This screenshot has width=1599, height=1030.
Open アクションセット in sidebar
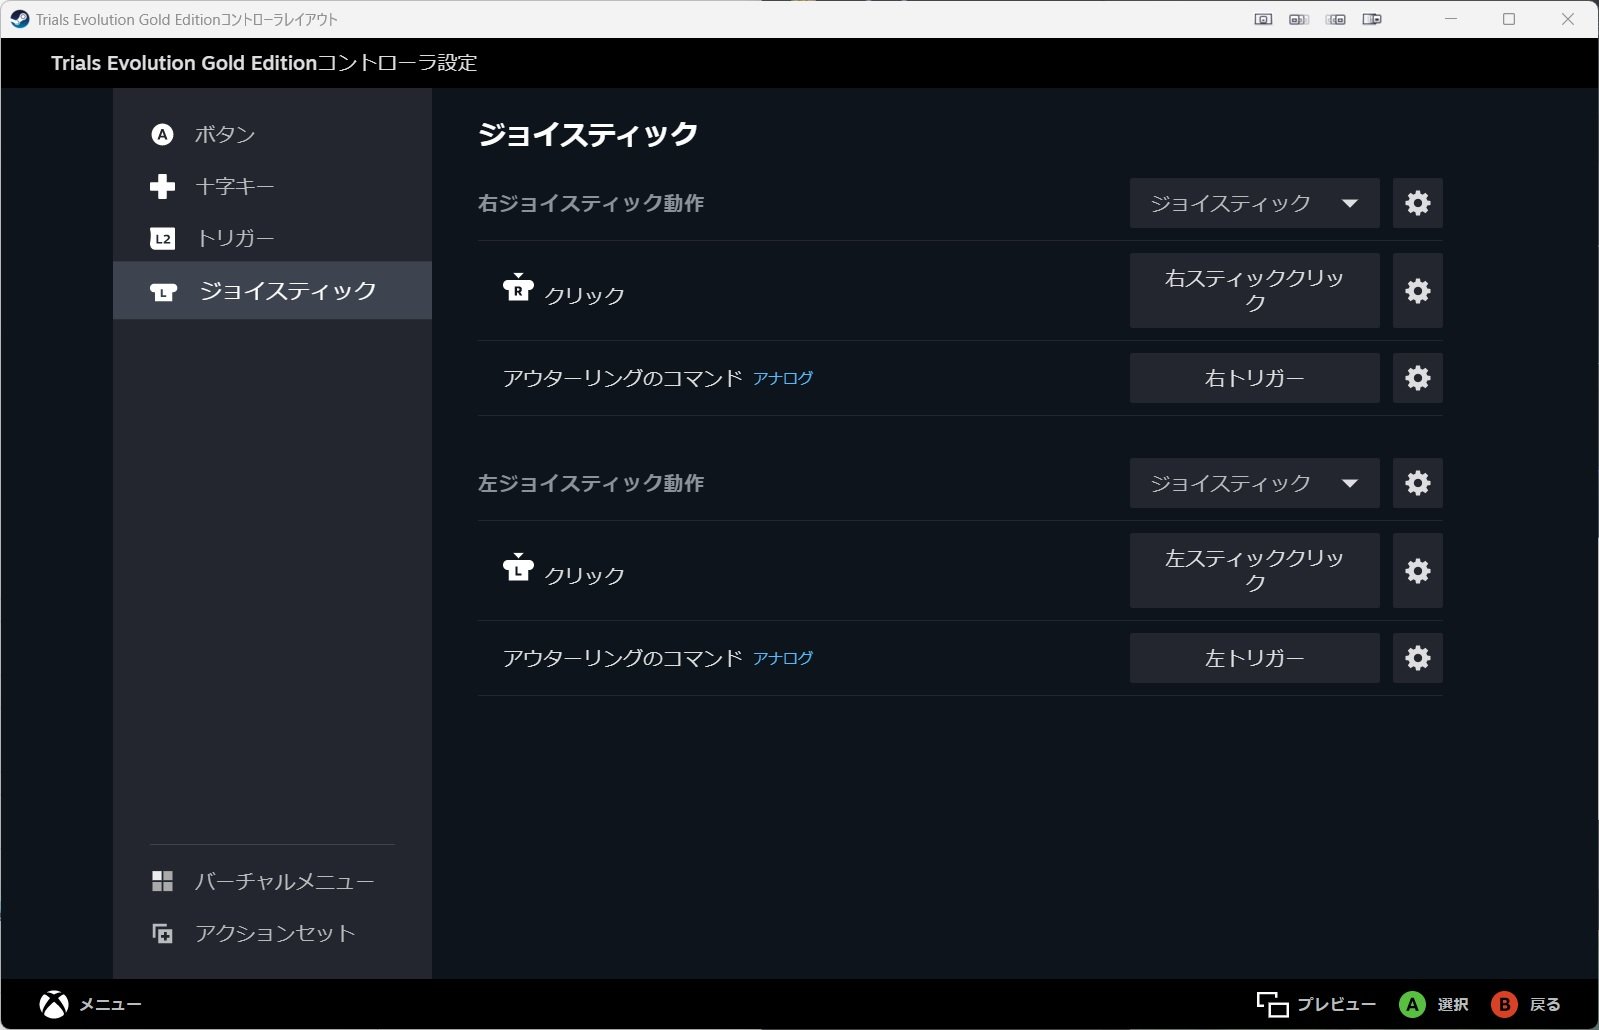272,933
